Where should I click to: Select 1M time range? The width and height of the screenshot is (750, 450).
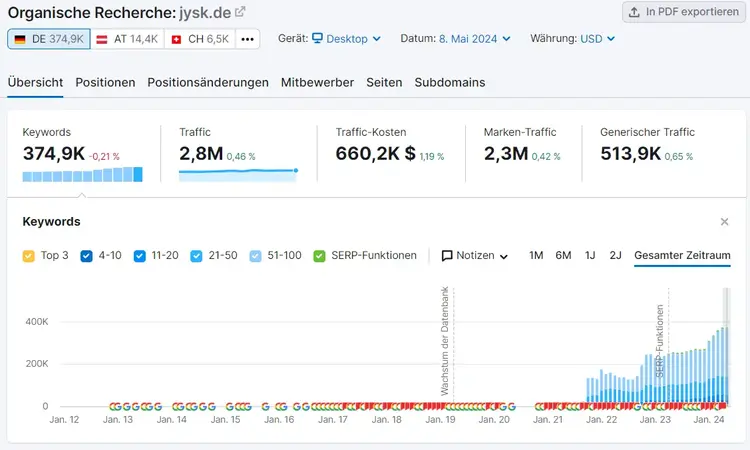point(536,255)
